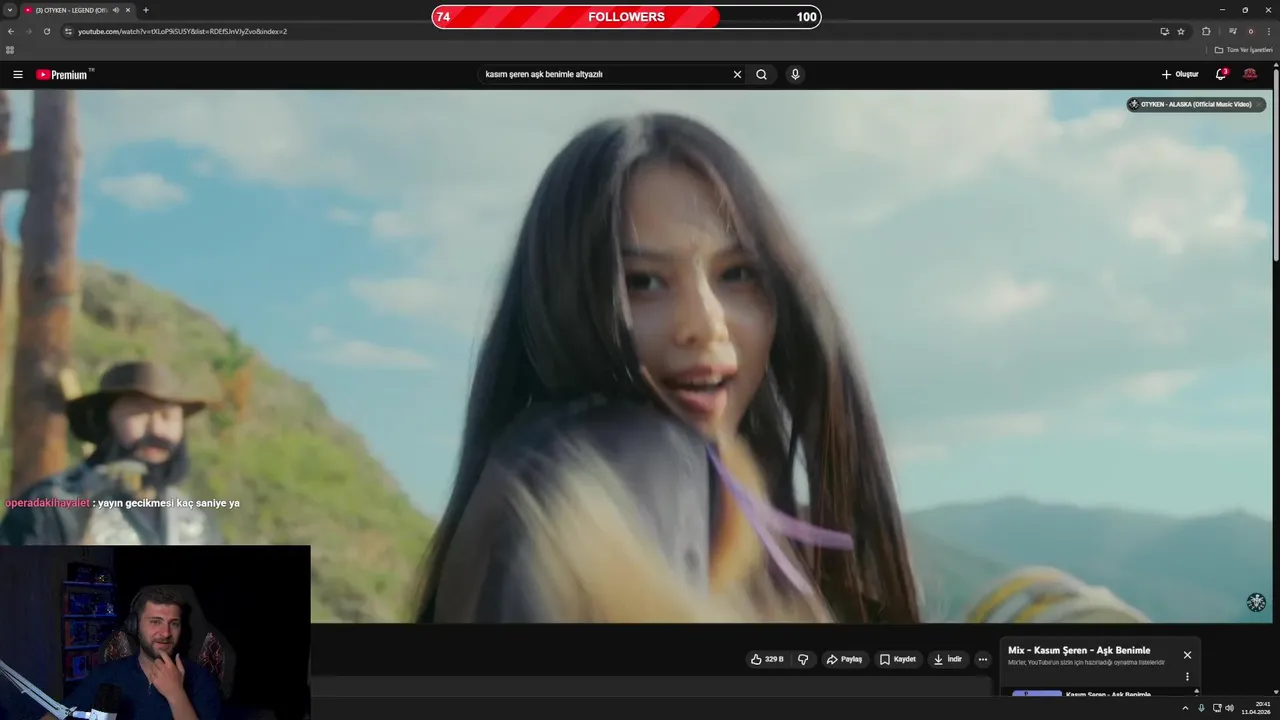Open Mix playlist three-dot options menu
Screen dimensions: 1280x720
[x=1187, y=677]
